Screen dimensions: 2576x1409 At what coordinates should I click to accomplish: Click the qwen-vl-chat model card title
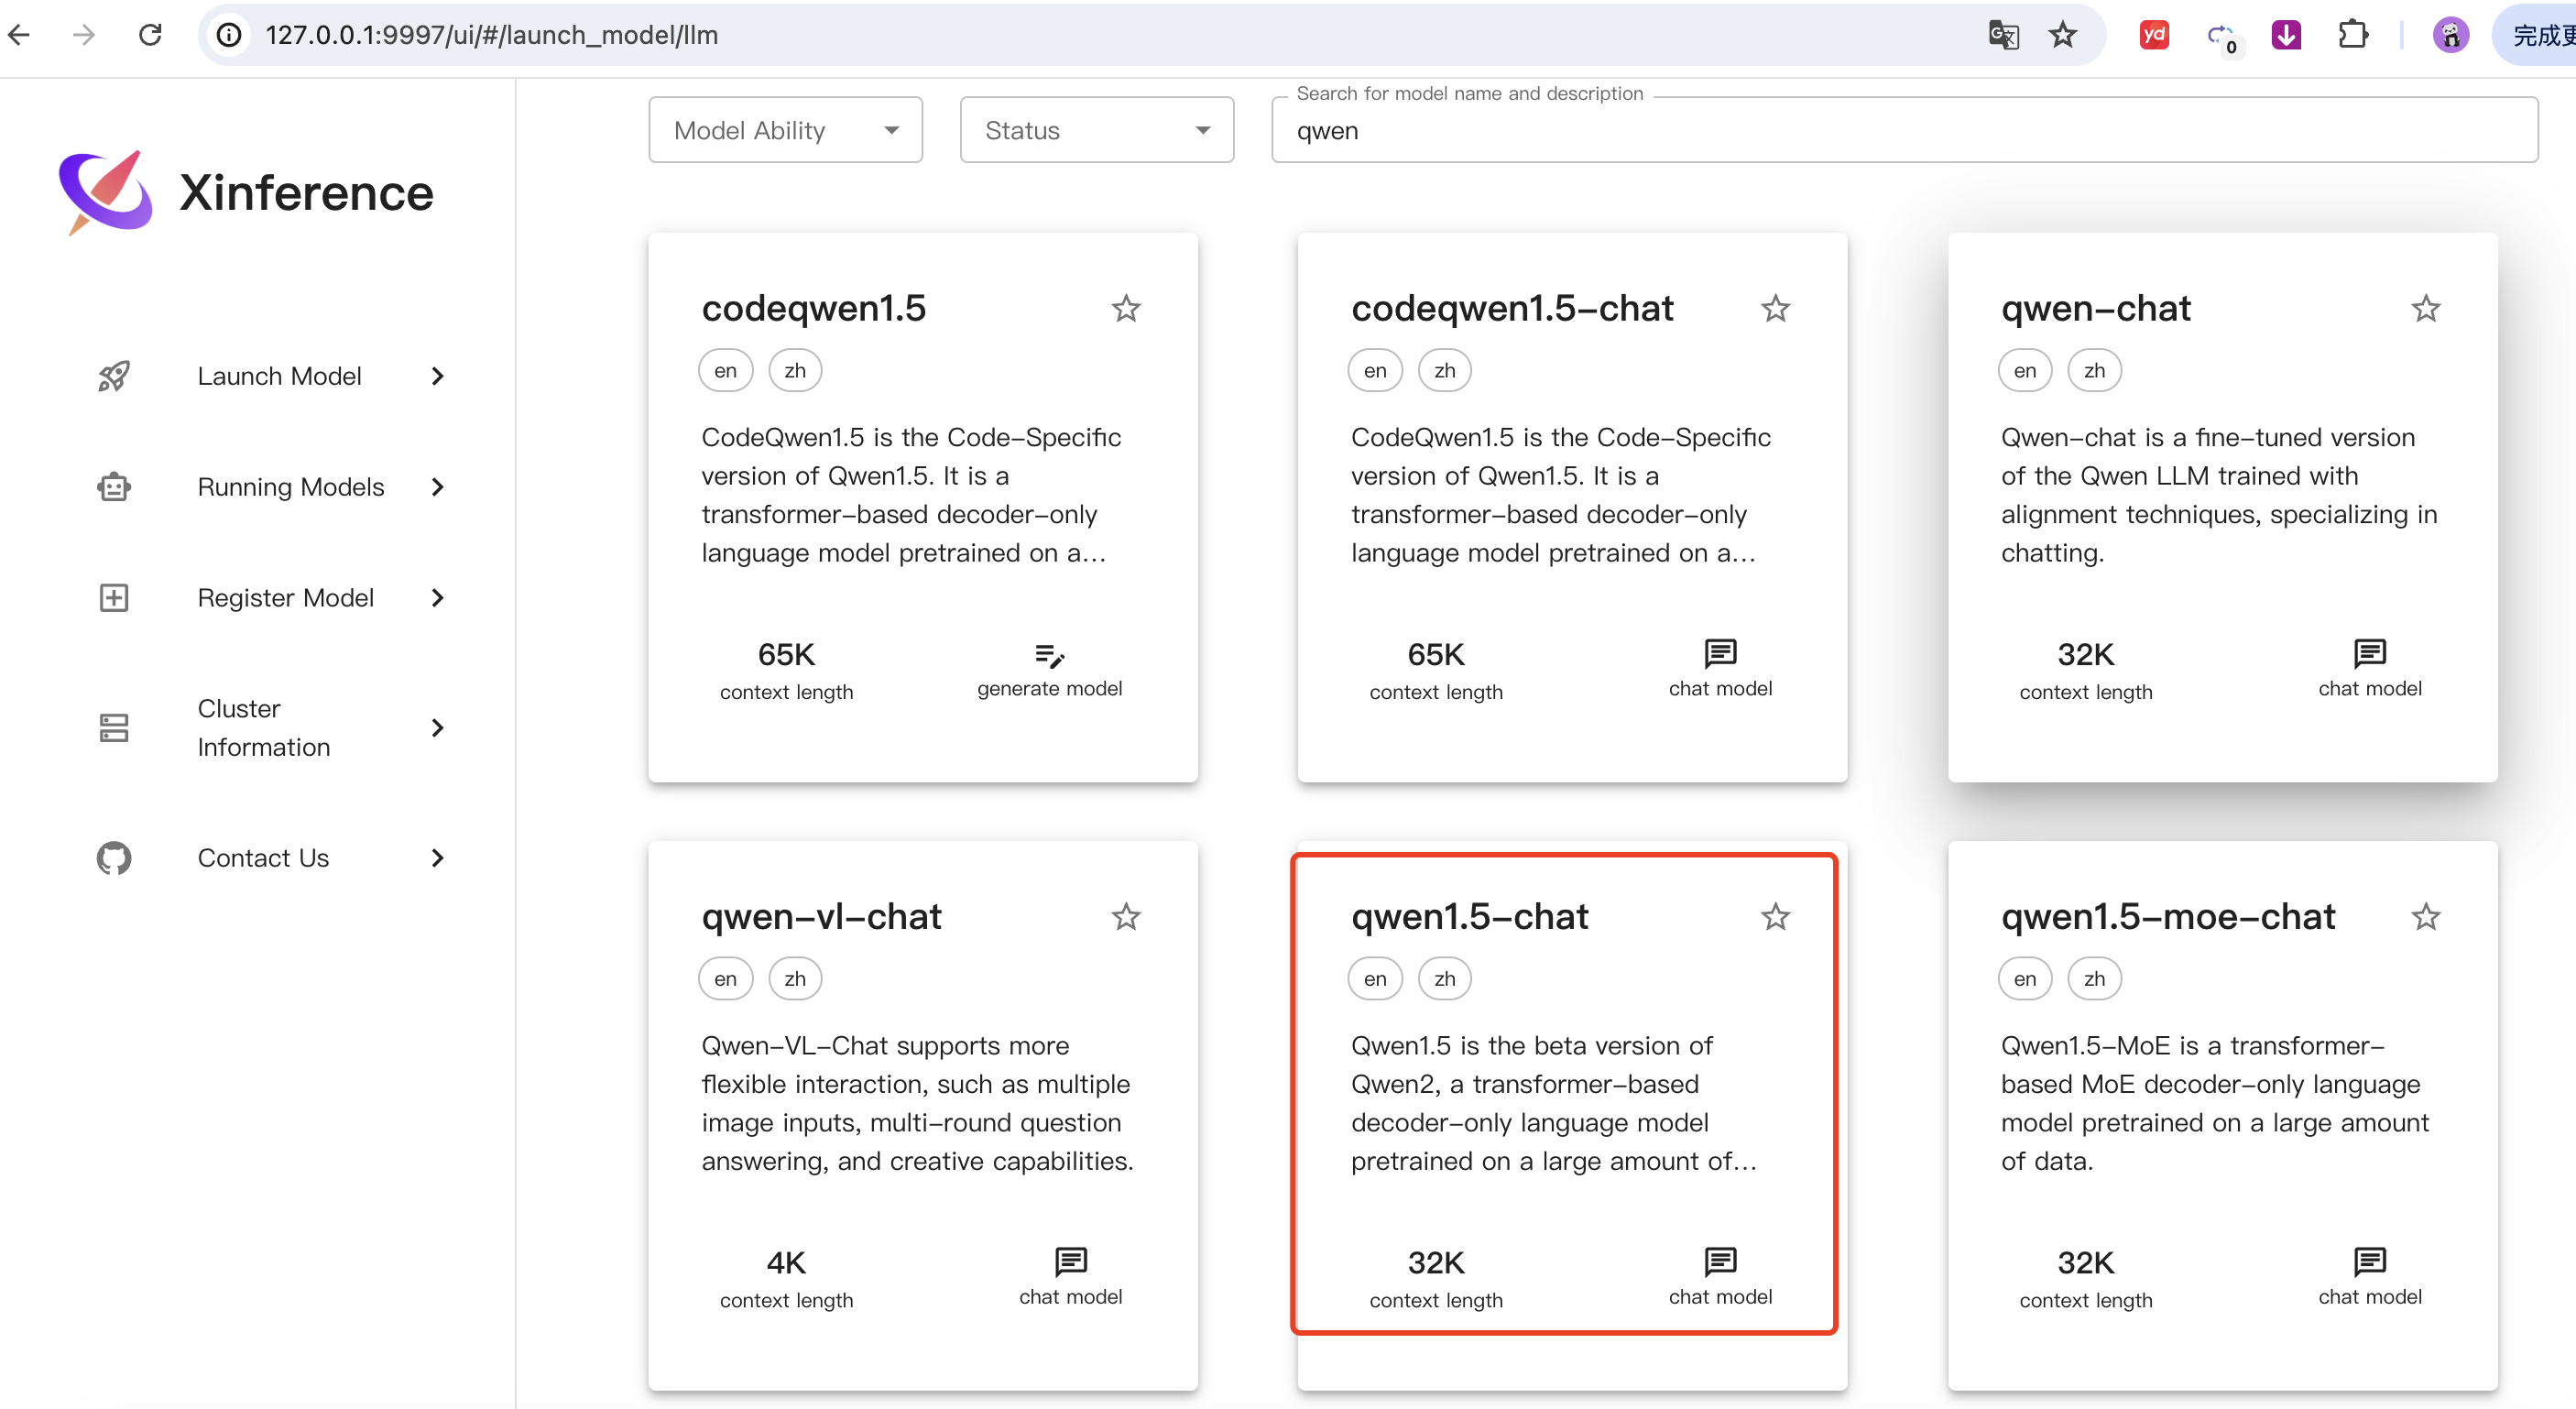821,916
